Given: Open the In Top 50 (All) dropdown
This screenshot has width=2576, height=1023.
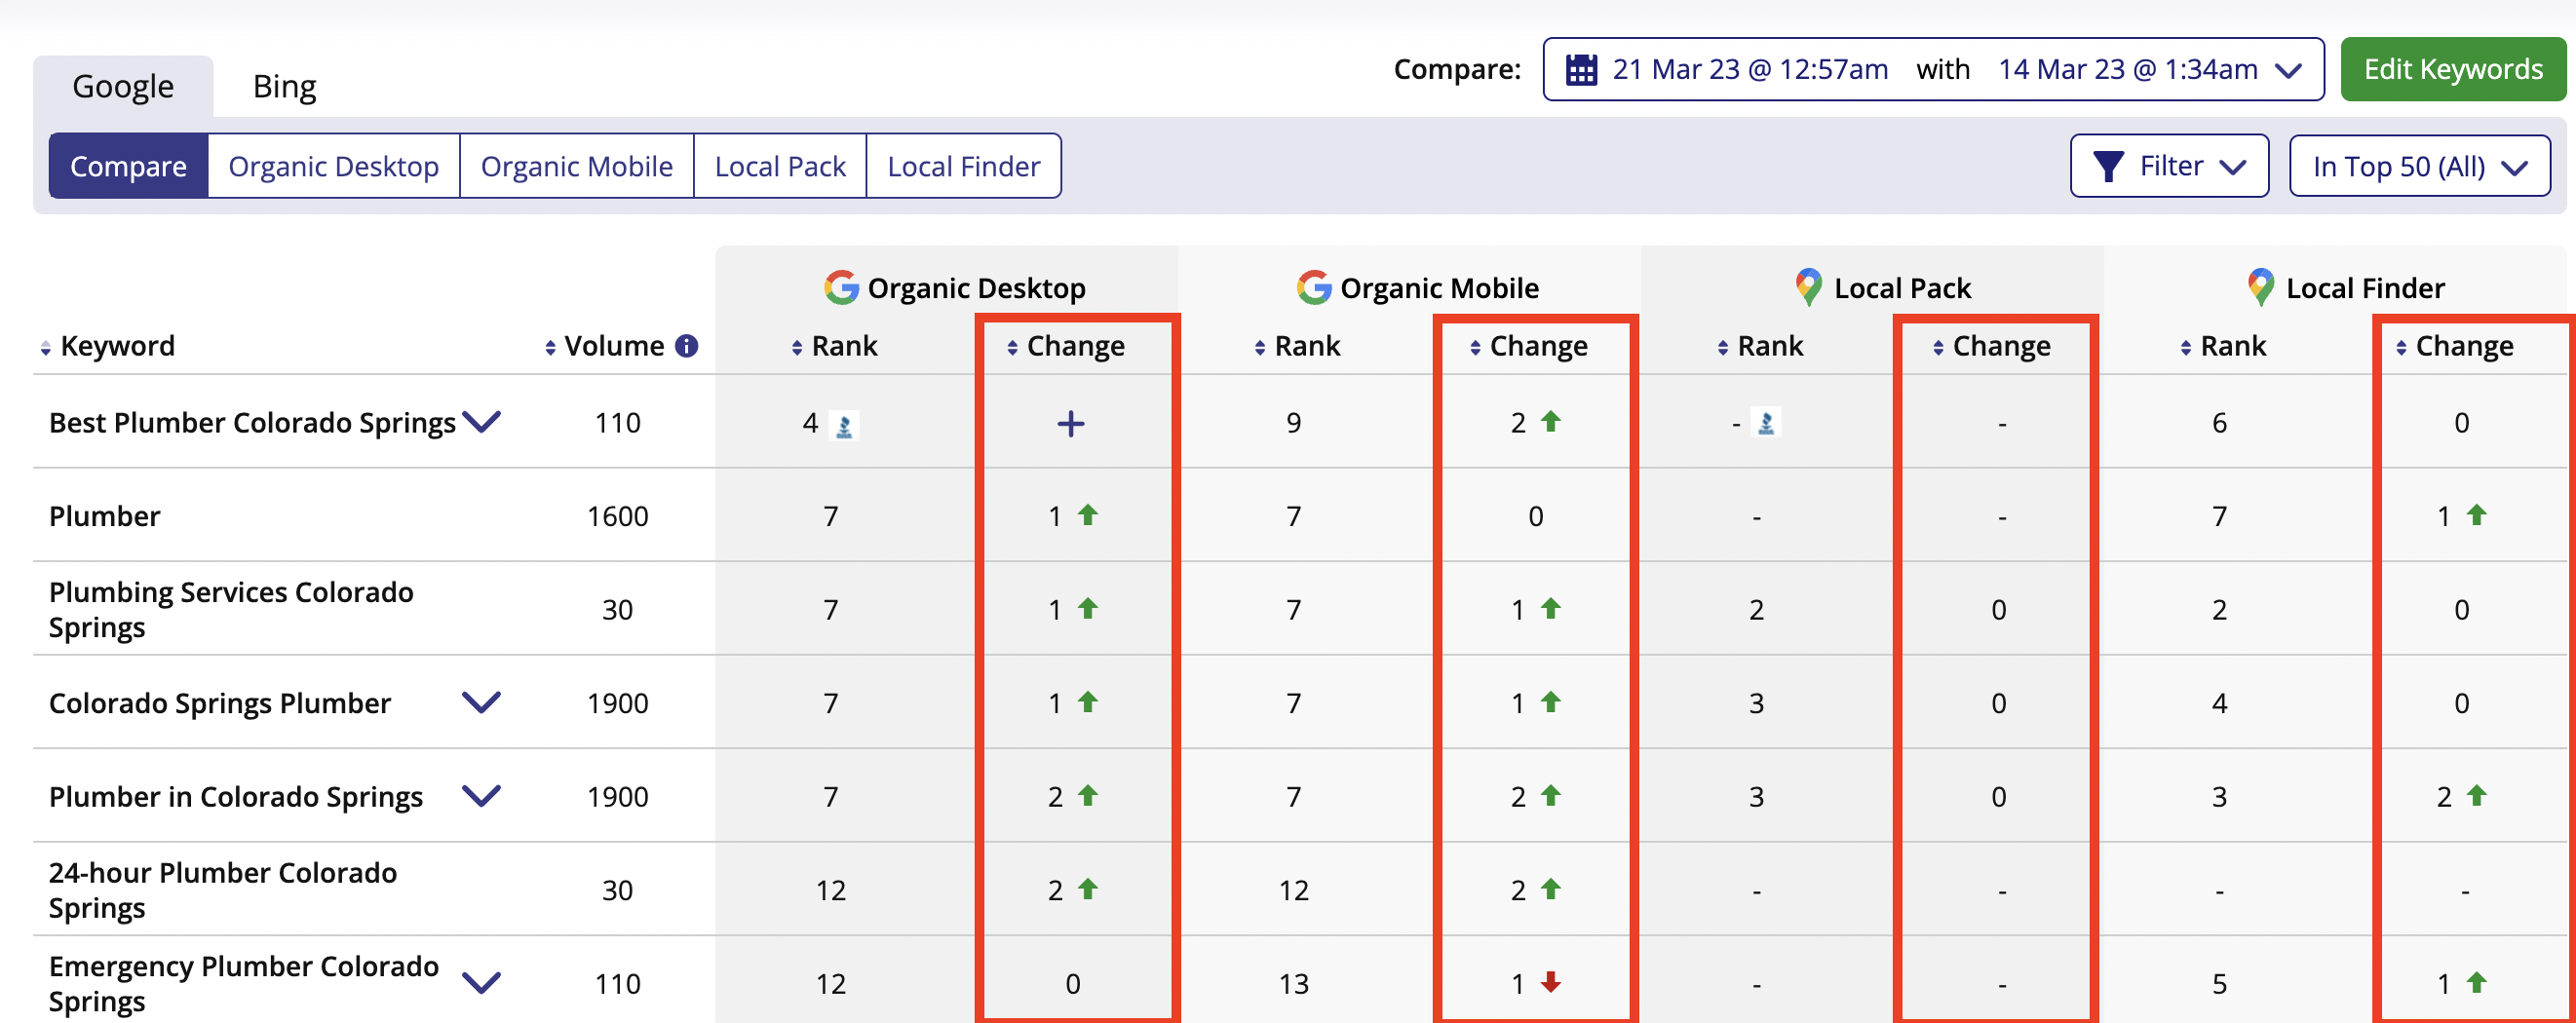Looking at the screenshot, I should point(2420,166).
